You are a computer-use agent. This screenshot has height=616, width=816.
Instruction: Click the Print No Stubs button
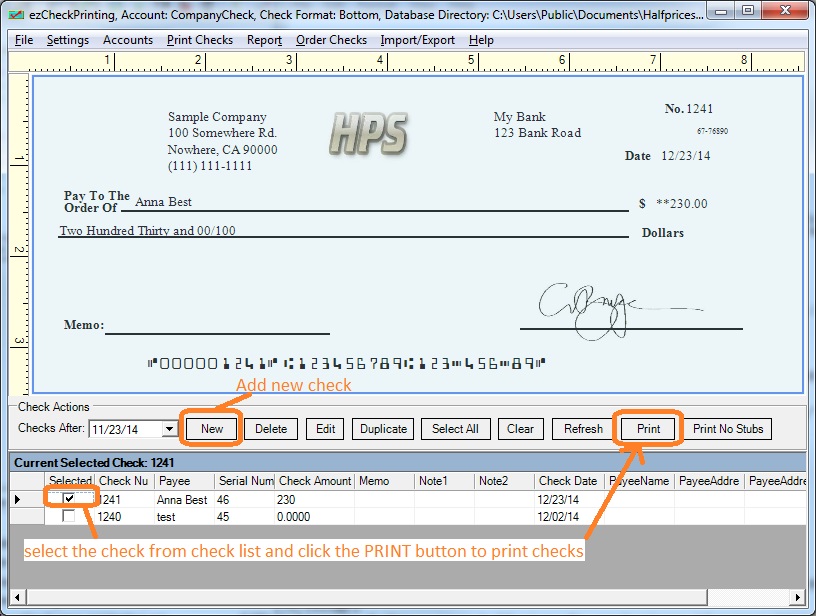[x=728, y=429]
